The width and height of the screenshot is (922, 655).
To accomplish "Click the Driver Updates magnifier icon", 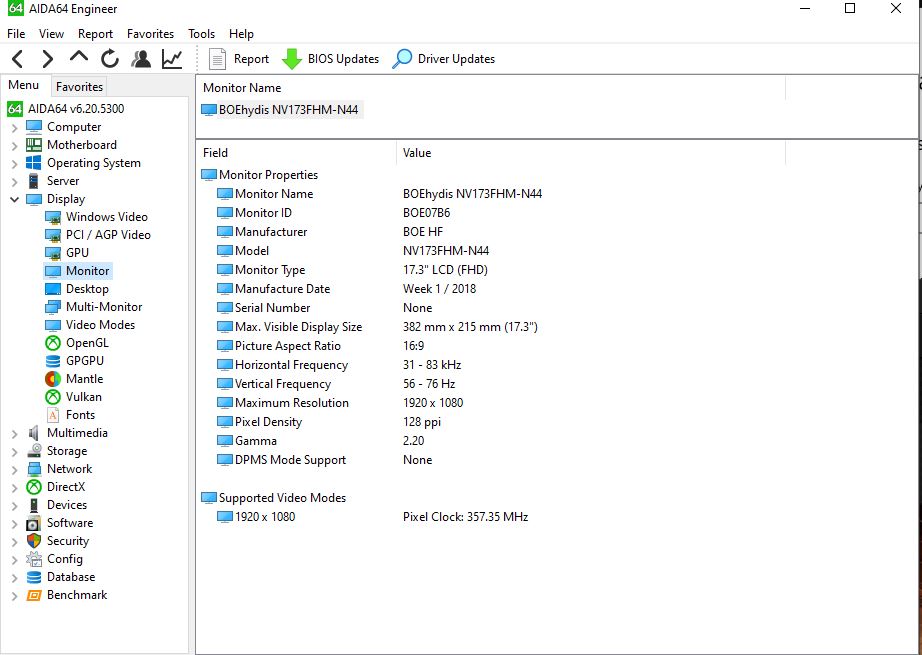I will (402, 59).
